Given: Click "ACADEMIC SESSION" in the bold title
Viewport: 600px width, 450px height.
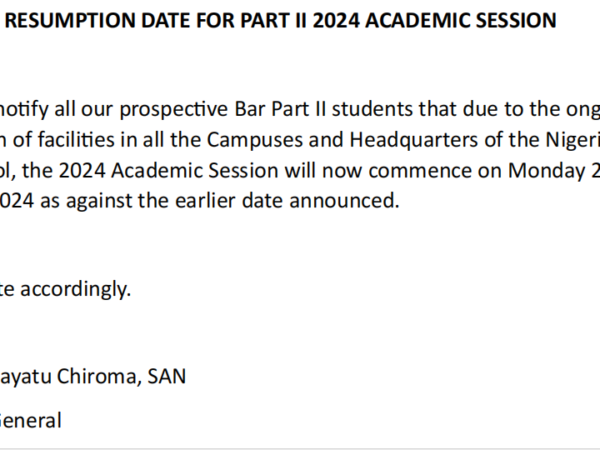Looking at the screenshot, I should click(x=461, y=20).
